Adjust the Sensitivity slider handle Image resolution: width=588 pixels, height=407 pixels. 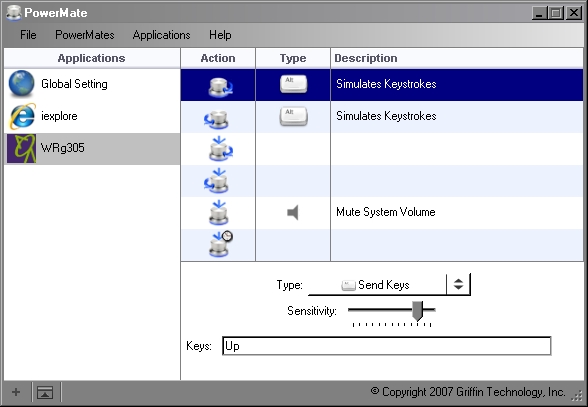tap(417, 311)
